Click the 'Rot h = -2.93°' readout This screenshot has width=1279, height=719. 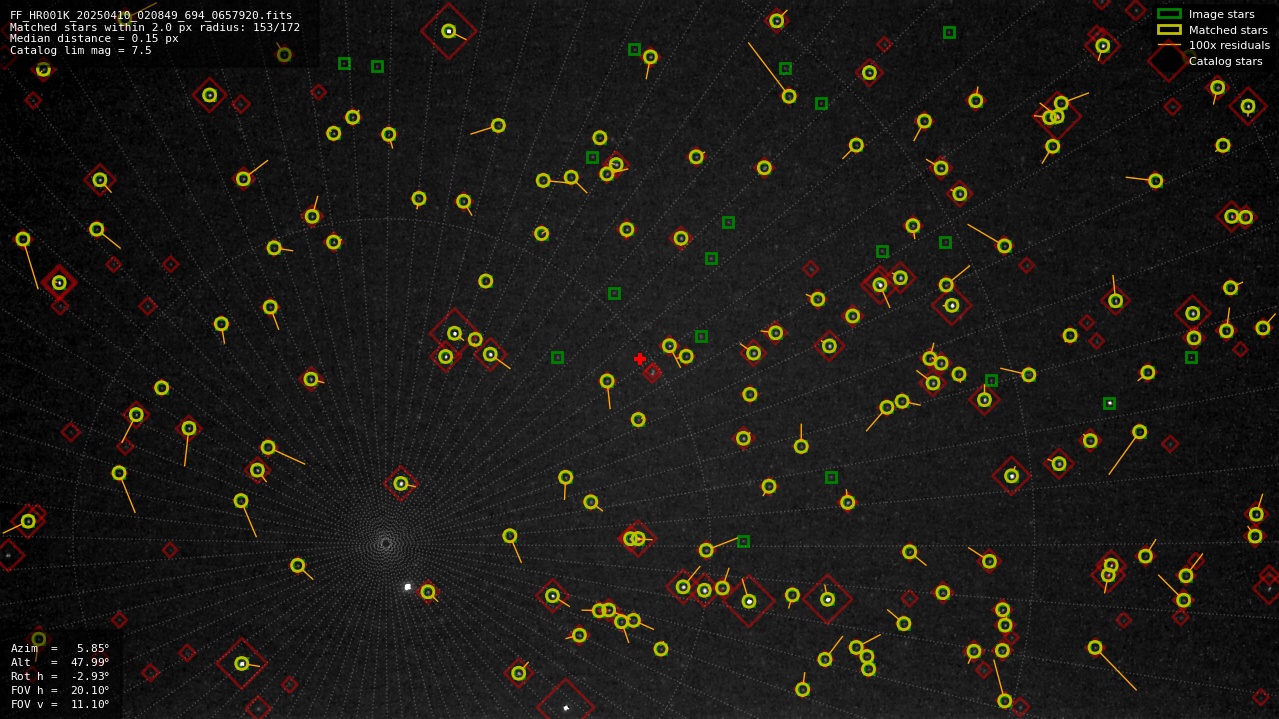point(60,676)
